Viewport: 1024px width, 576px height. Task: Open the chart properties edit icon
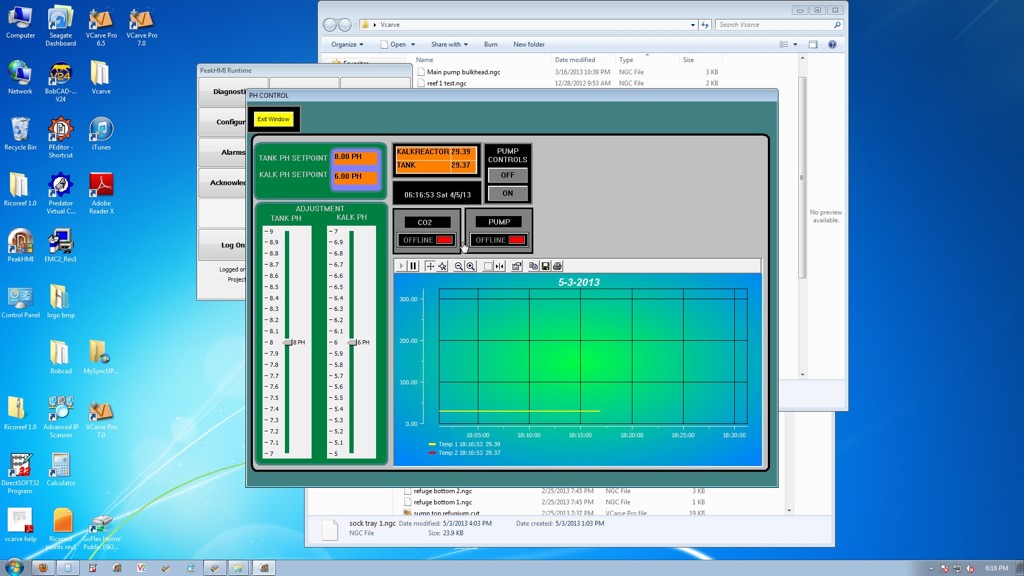click(x=517, y=266)
